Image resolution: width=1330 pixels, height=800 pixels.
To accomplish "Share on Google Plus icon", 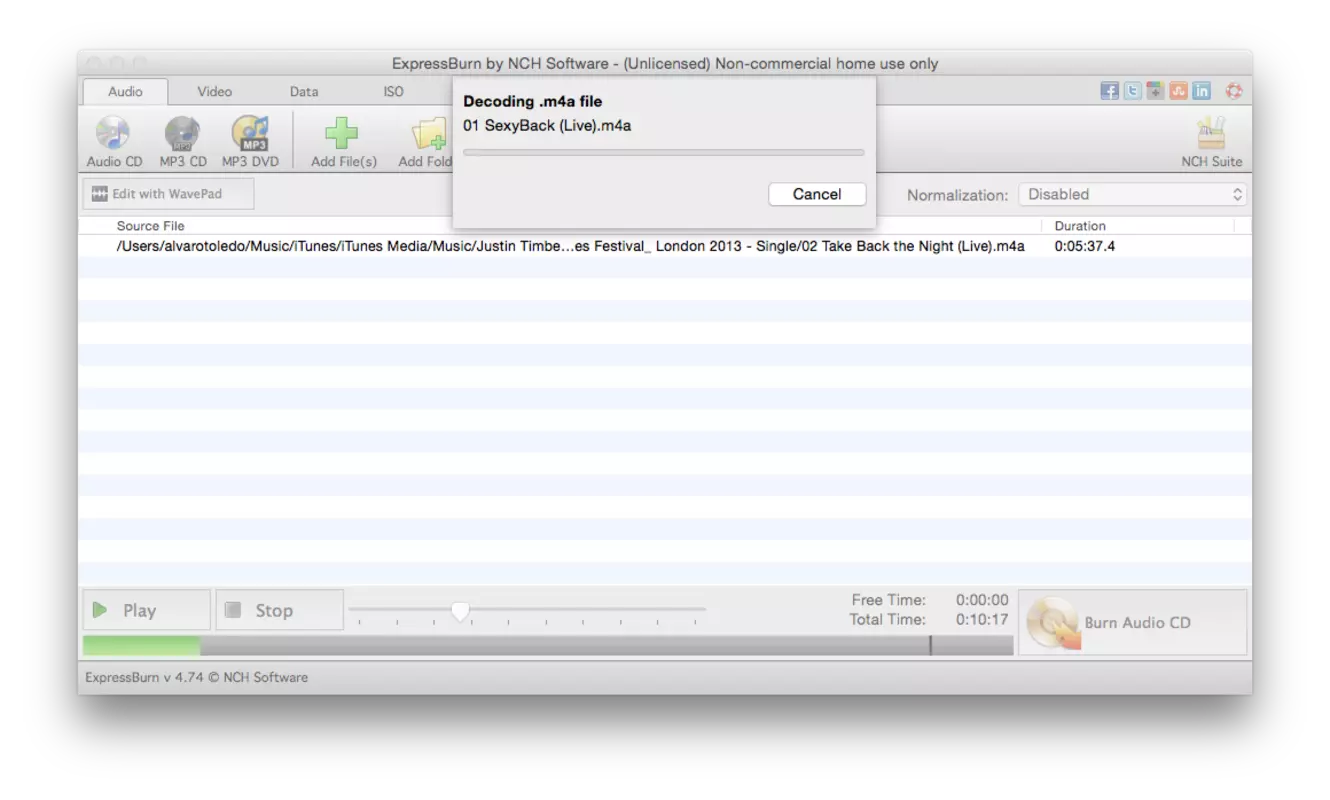I will click(x=1156, y=91).
